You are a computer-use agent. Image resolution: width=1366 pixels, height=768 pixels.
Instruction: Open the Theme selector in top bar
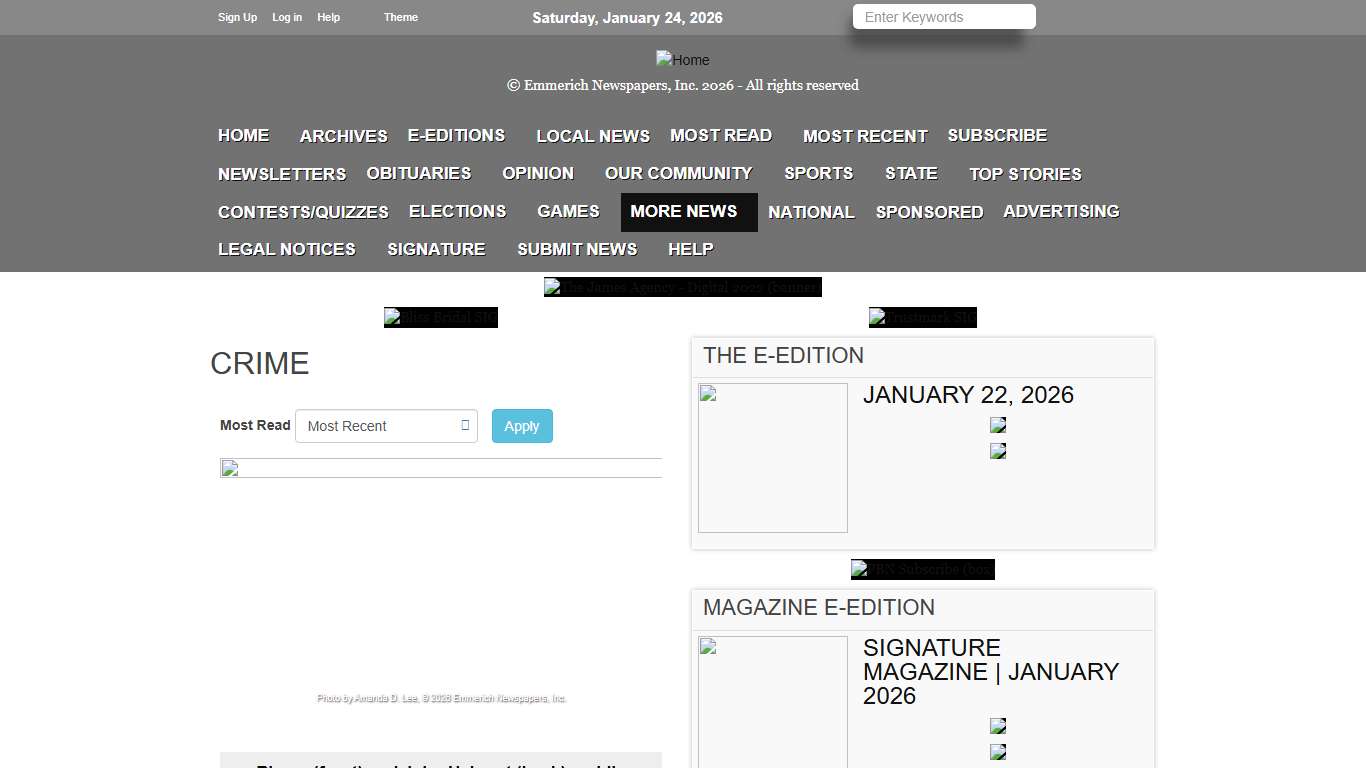click(400, 17)
